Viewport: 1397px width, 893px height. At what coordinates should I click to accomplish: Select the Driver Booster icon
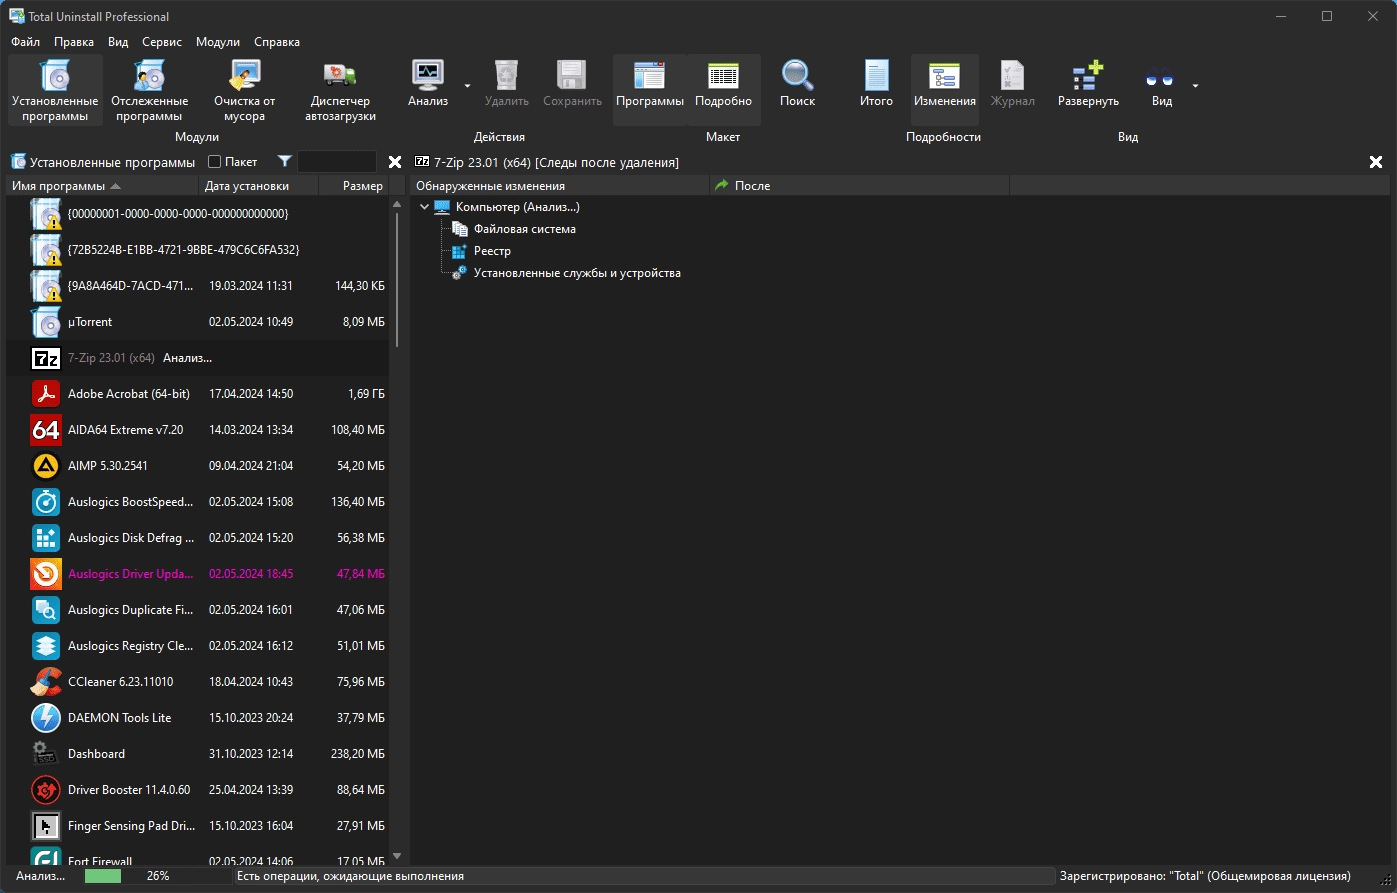coord(46,790)
